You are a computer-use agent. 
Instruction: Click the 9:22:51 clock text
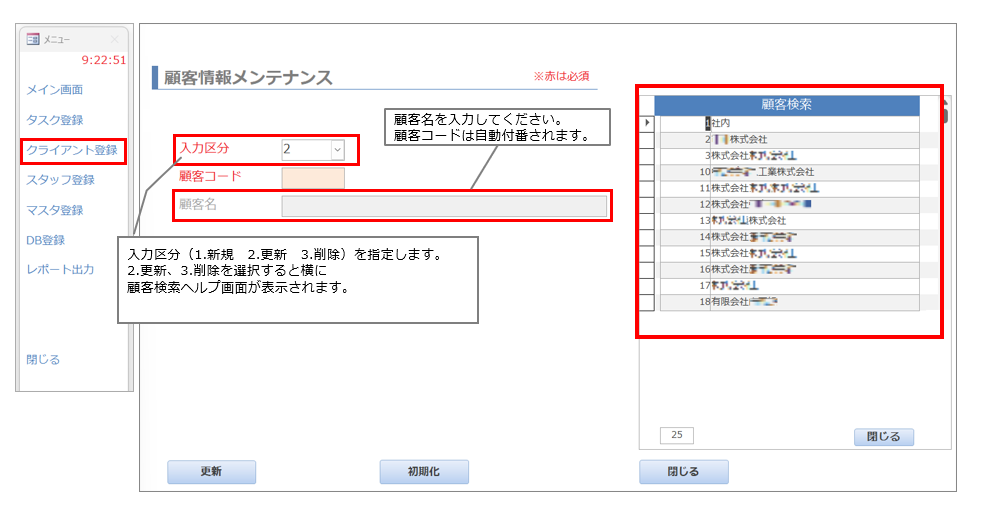104,61
